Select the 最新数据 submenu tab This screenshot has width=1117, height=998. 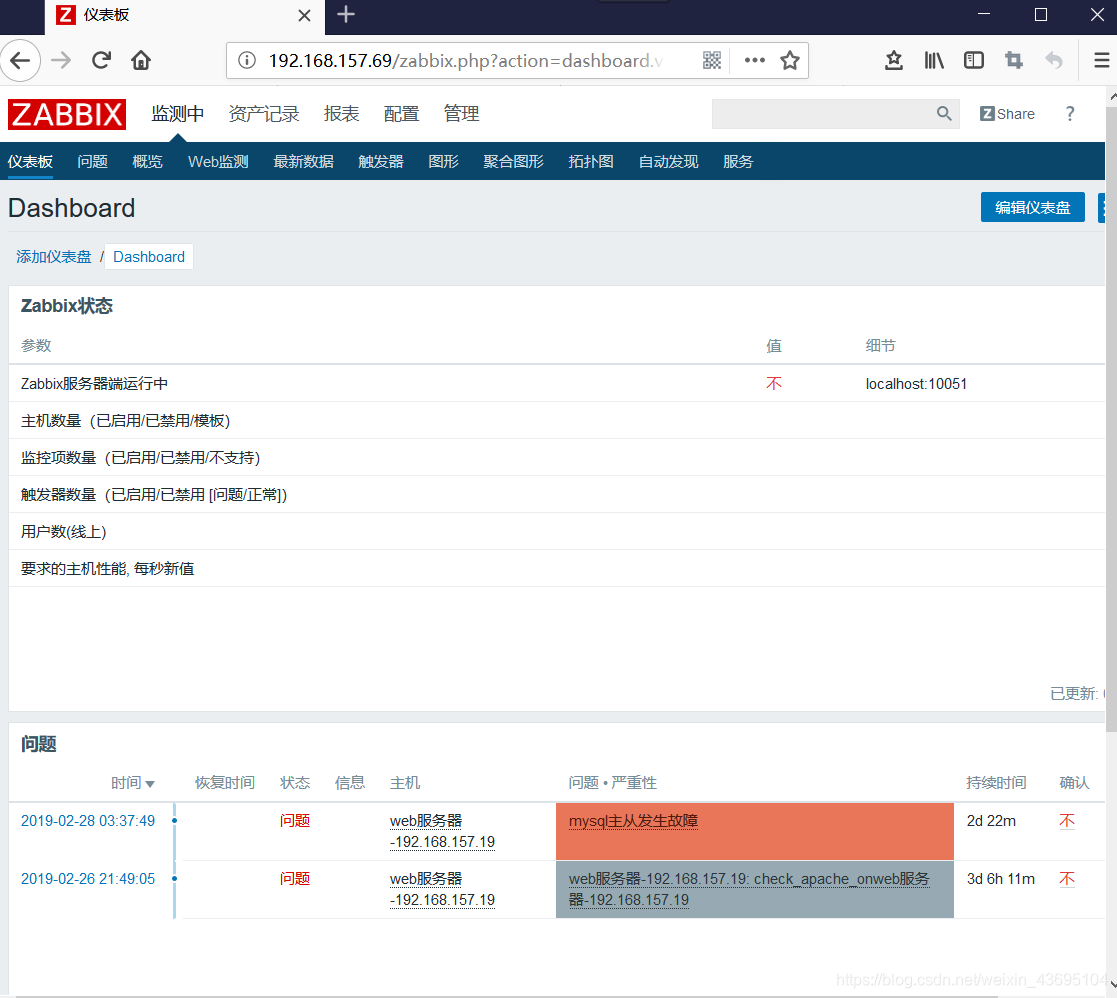click(x=303, y=162)
